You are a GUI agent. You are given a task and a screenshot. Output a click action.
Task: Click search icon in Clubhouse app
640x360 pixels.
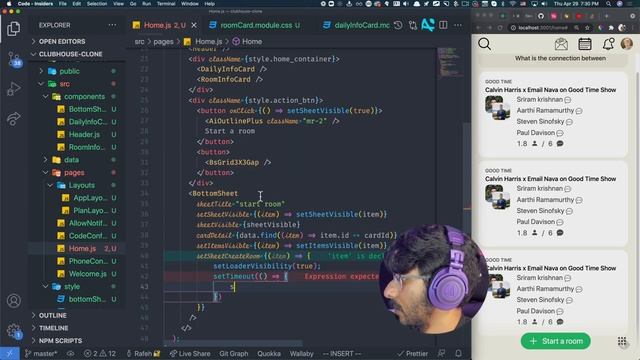pos(484,44)
